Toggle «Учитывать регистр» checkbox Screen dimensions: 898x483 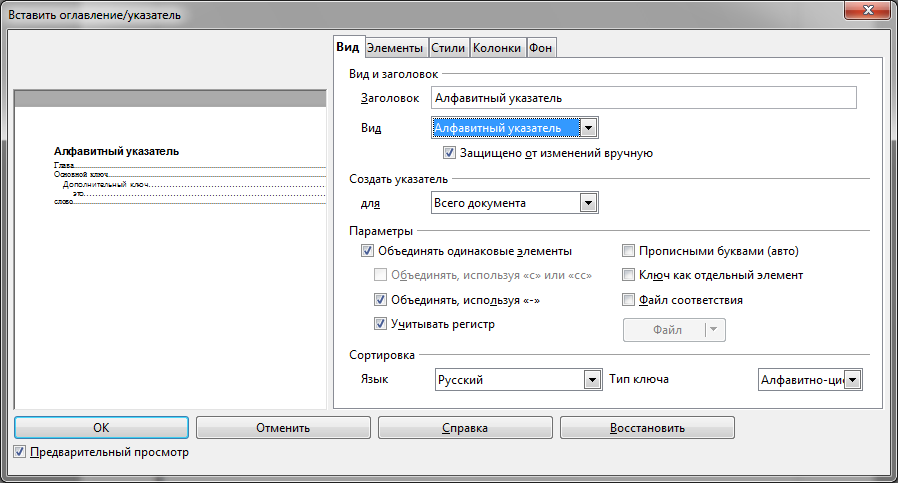coord(380,324)
